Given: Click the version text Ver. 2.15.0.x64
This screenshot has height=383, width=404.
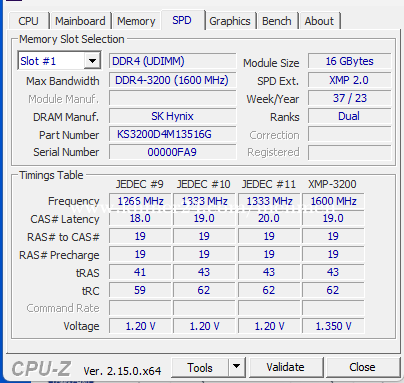Looking at the screenshot, I should point(122,371).
